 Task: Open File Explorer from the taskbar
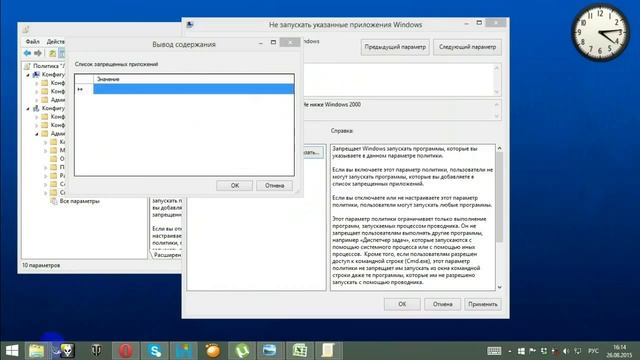pyautogui.click(x=36, y=351)
